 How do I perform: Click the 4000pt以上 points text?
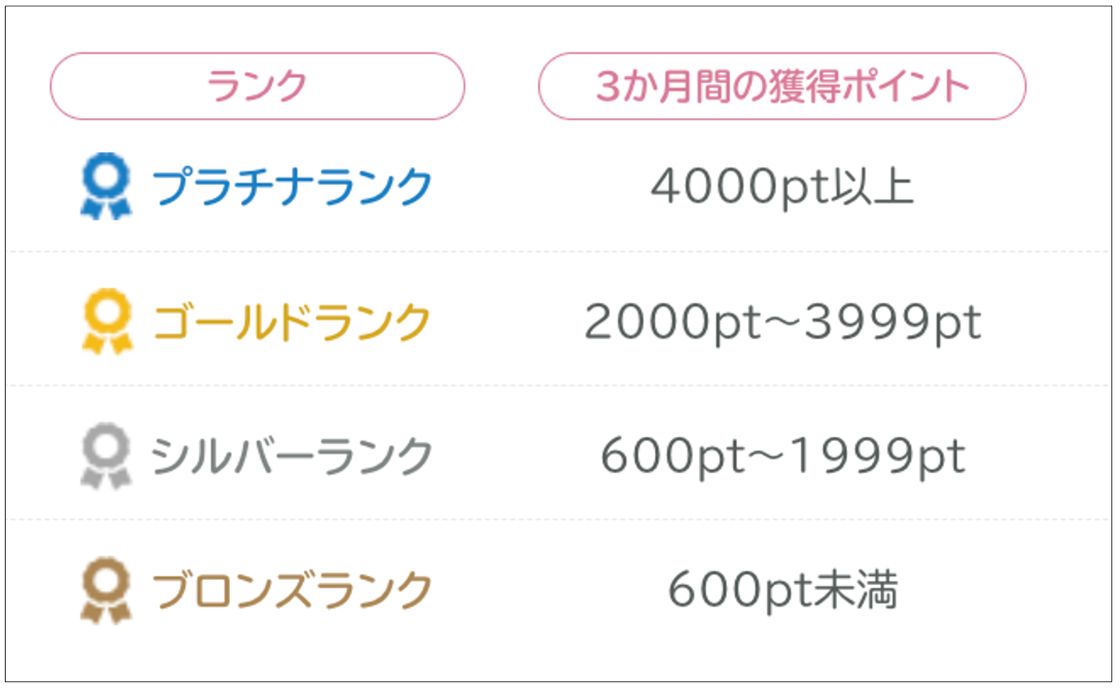(782, 188)
